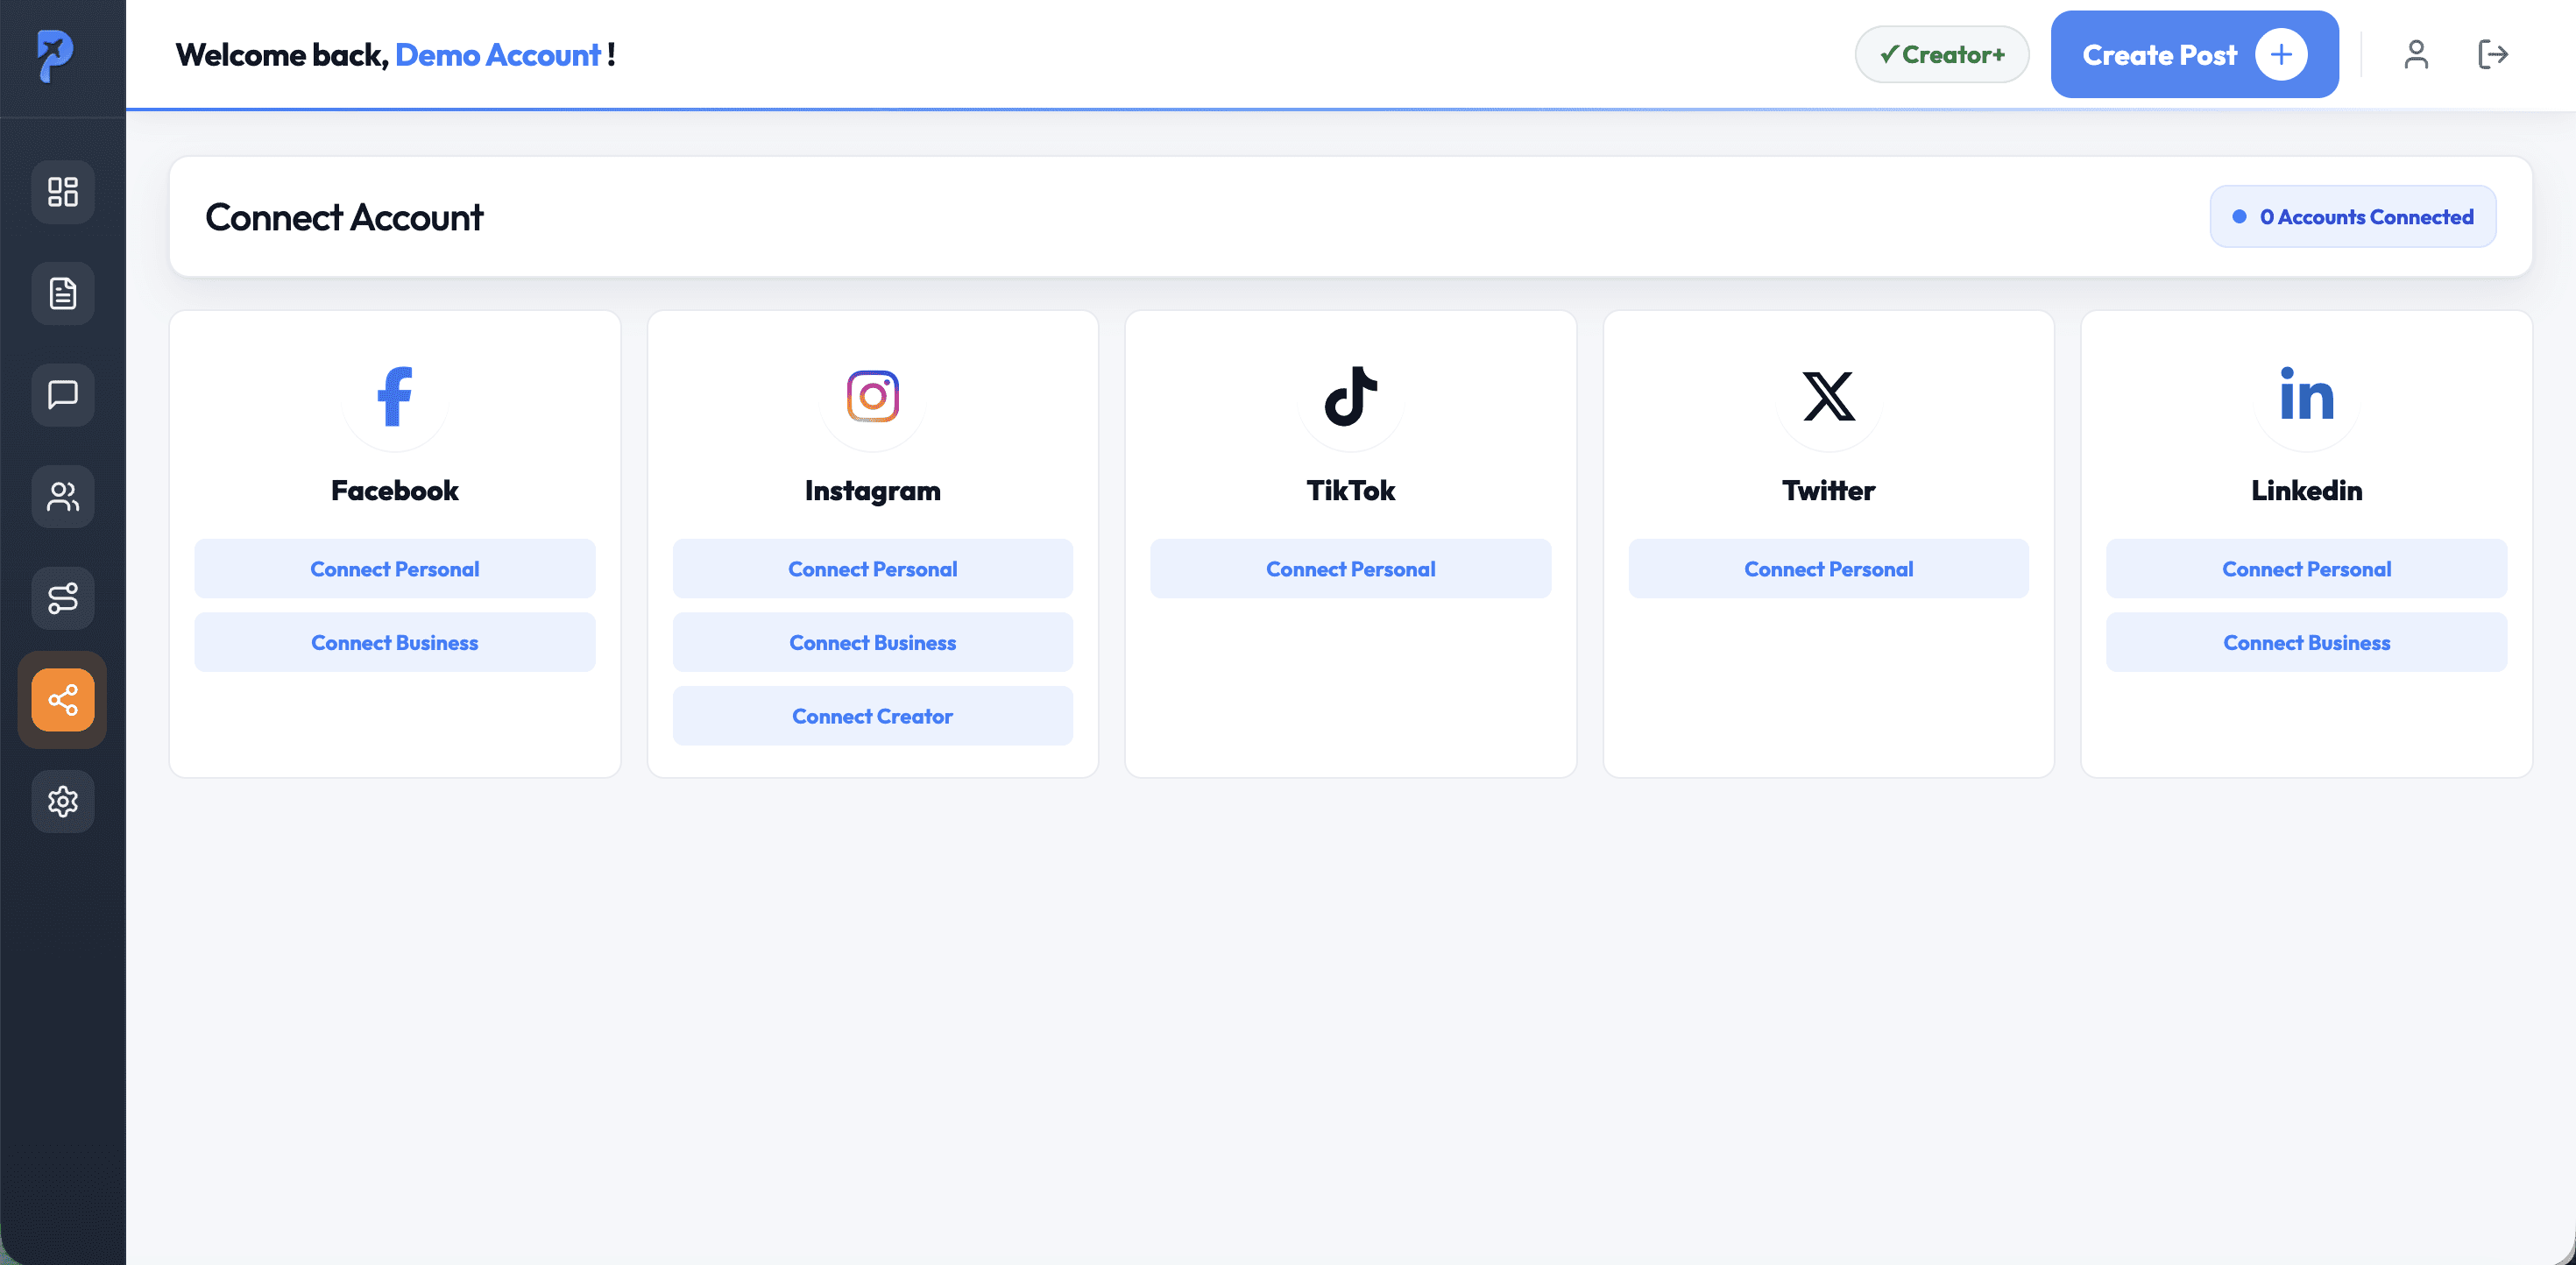Click the logout arrow icon
2576x1265 pixels.
[2493, 54]
